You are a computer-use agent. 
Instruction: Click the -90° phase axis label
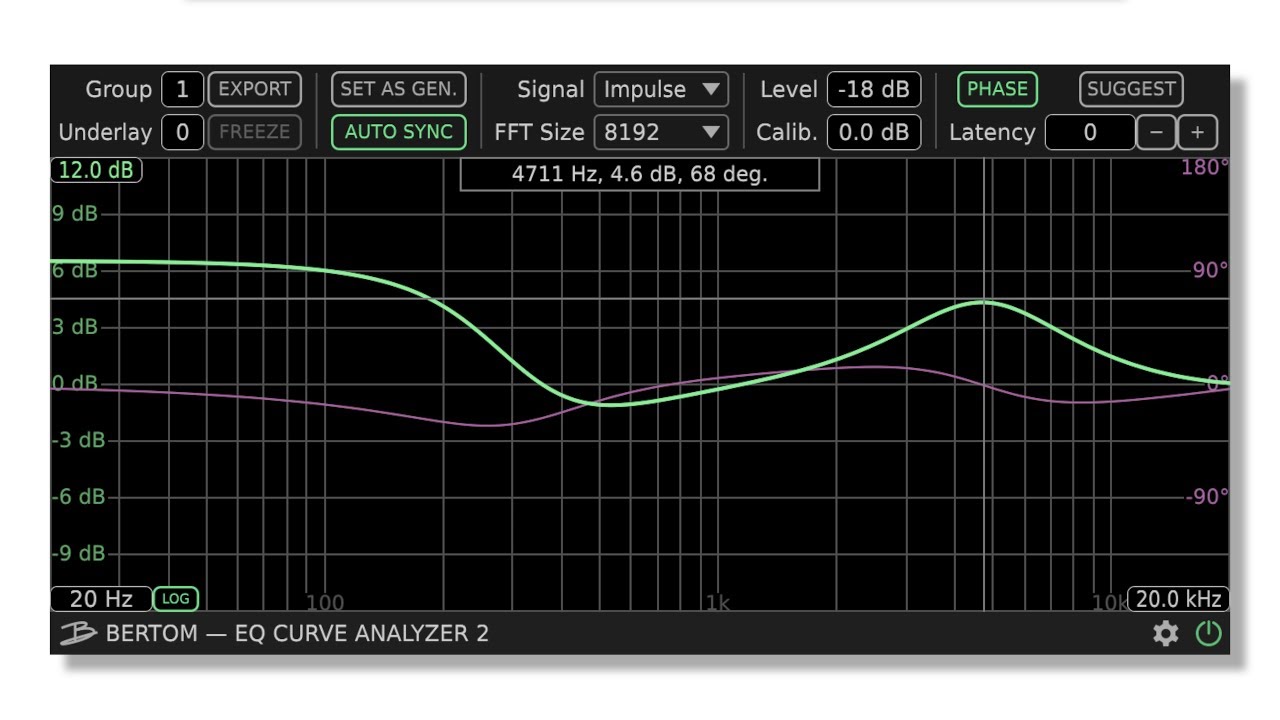(x=1207, y=497)
